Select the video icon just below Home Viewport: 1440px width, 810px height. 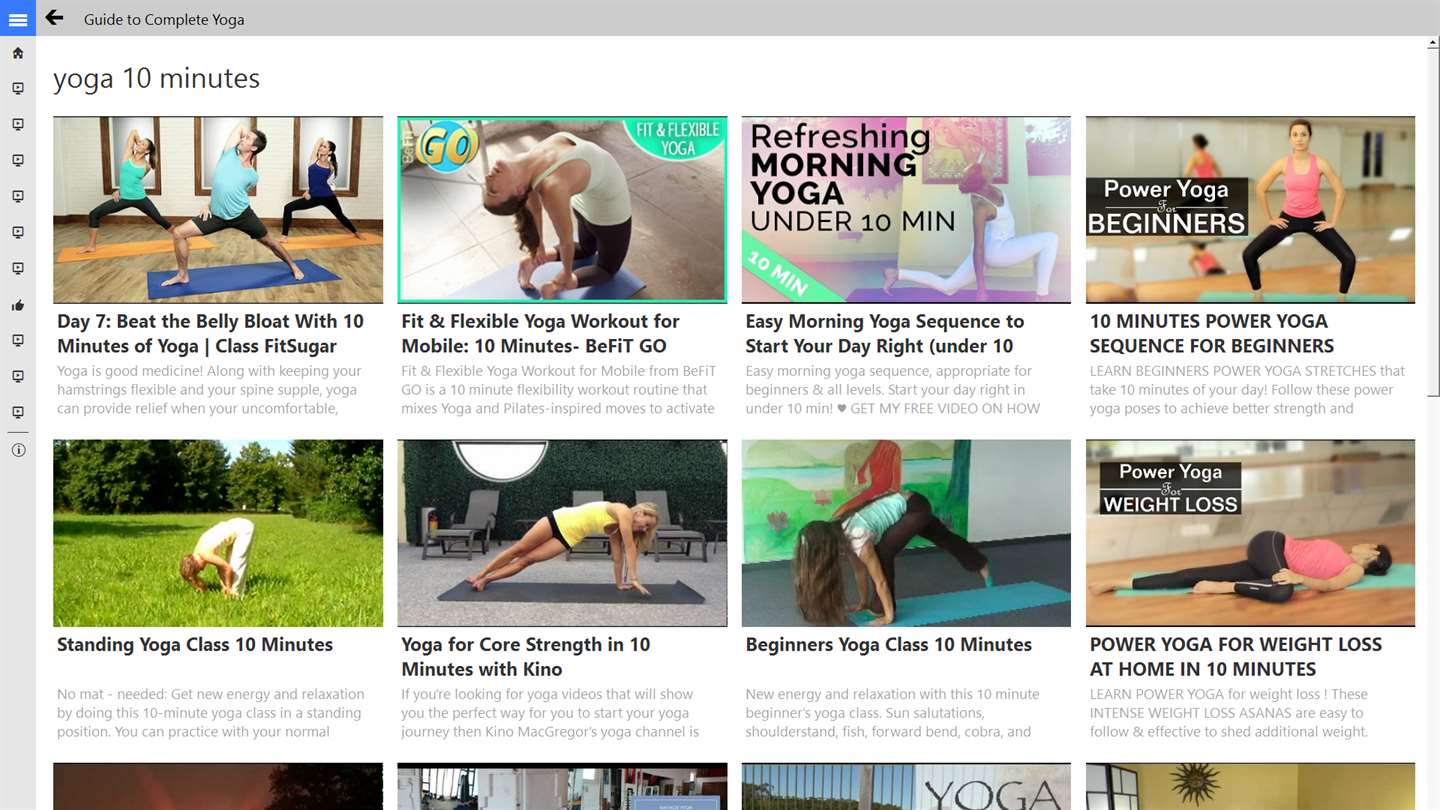[x=18, y=89]
